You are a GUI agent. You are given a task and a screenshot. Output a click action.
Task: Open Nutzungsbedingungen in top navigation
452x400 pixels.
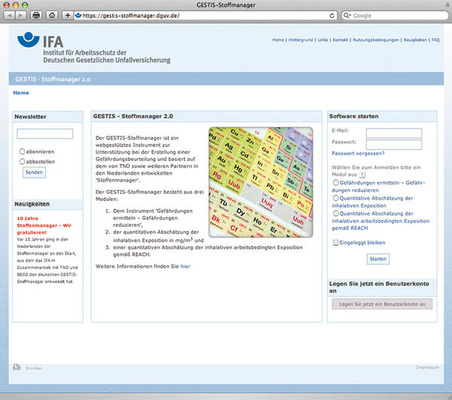[376, 40]
